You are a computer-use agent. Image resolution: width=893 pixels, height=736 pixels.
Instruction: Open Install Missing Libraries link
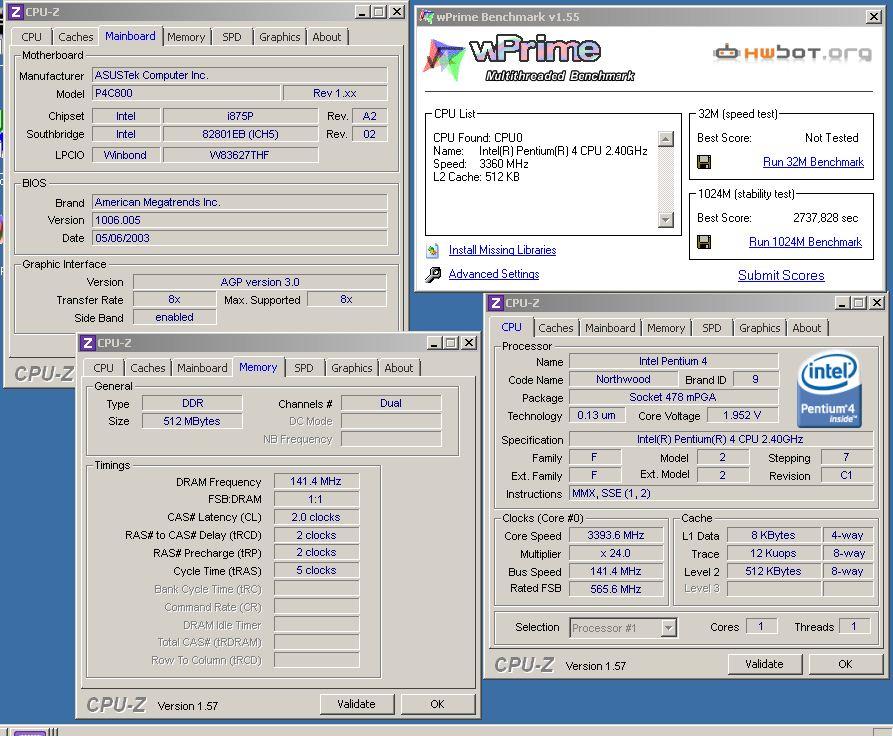[502, 250]
